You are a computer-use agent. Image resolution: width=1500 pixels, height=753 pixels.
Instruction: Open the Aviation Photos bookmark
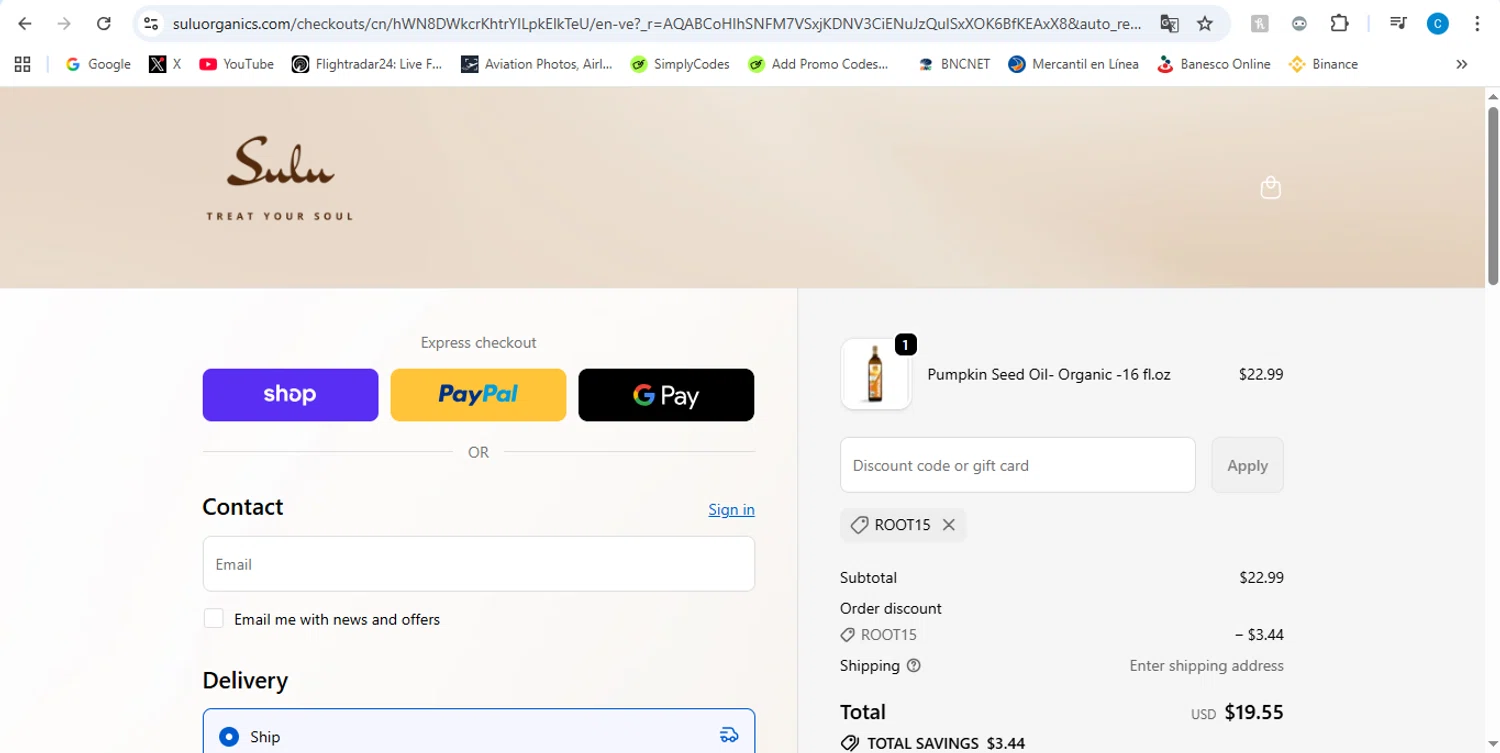point(537,64)
